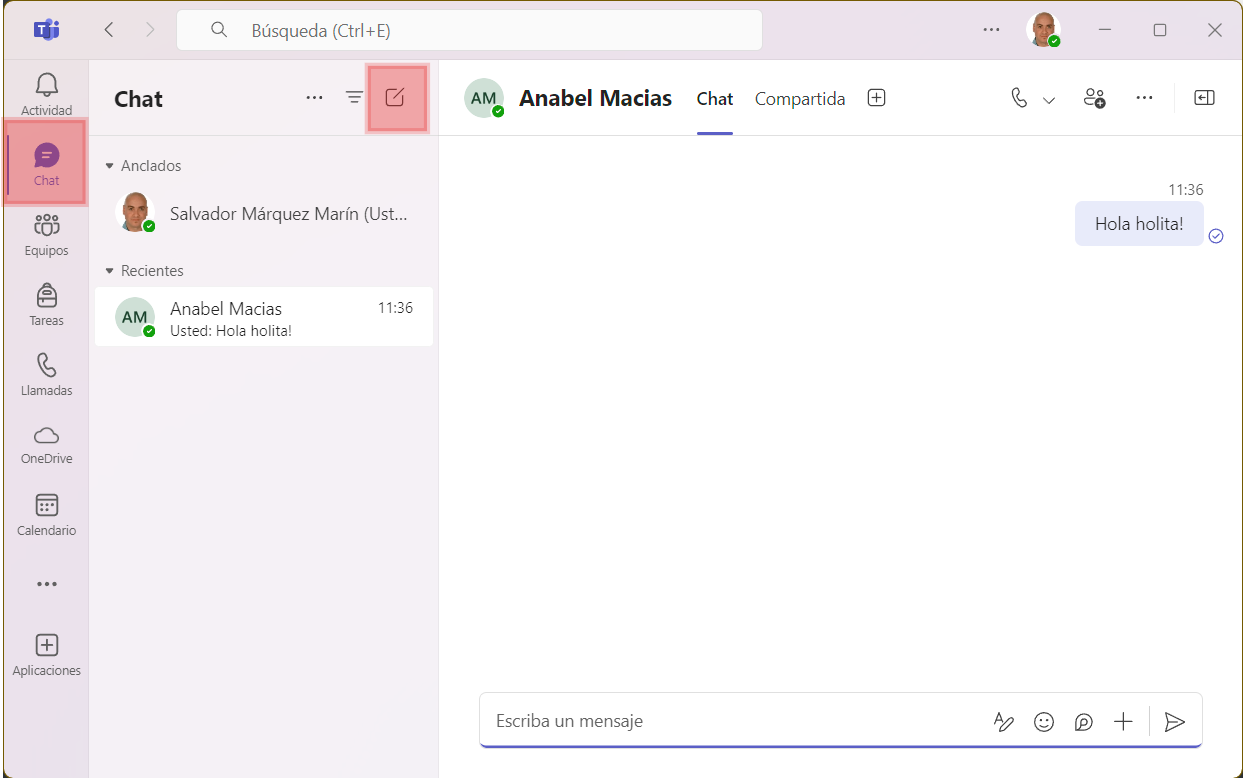This screenshot has width=1243, height=778.
Task: Collapse the Recientes section
Action: click(110, 271)
